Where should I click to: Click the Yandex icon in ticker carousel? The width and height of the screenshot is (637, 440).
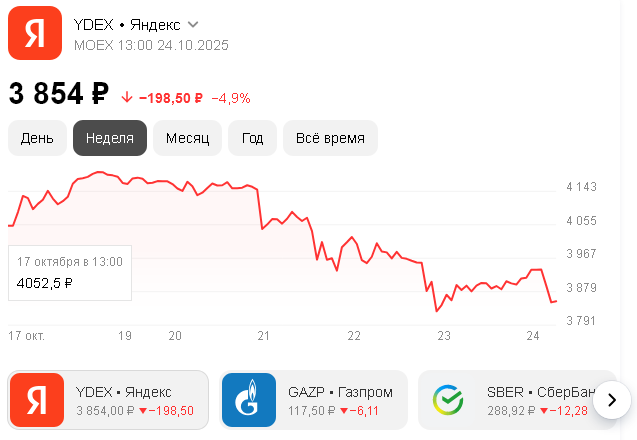pos(36,400)
